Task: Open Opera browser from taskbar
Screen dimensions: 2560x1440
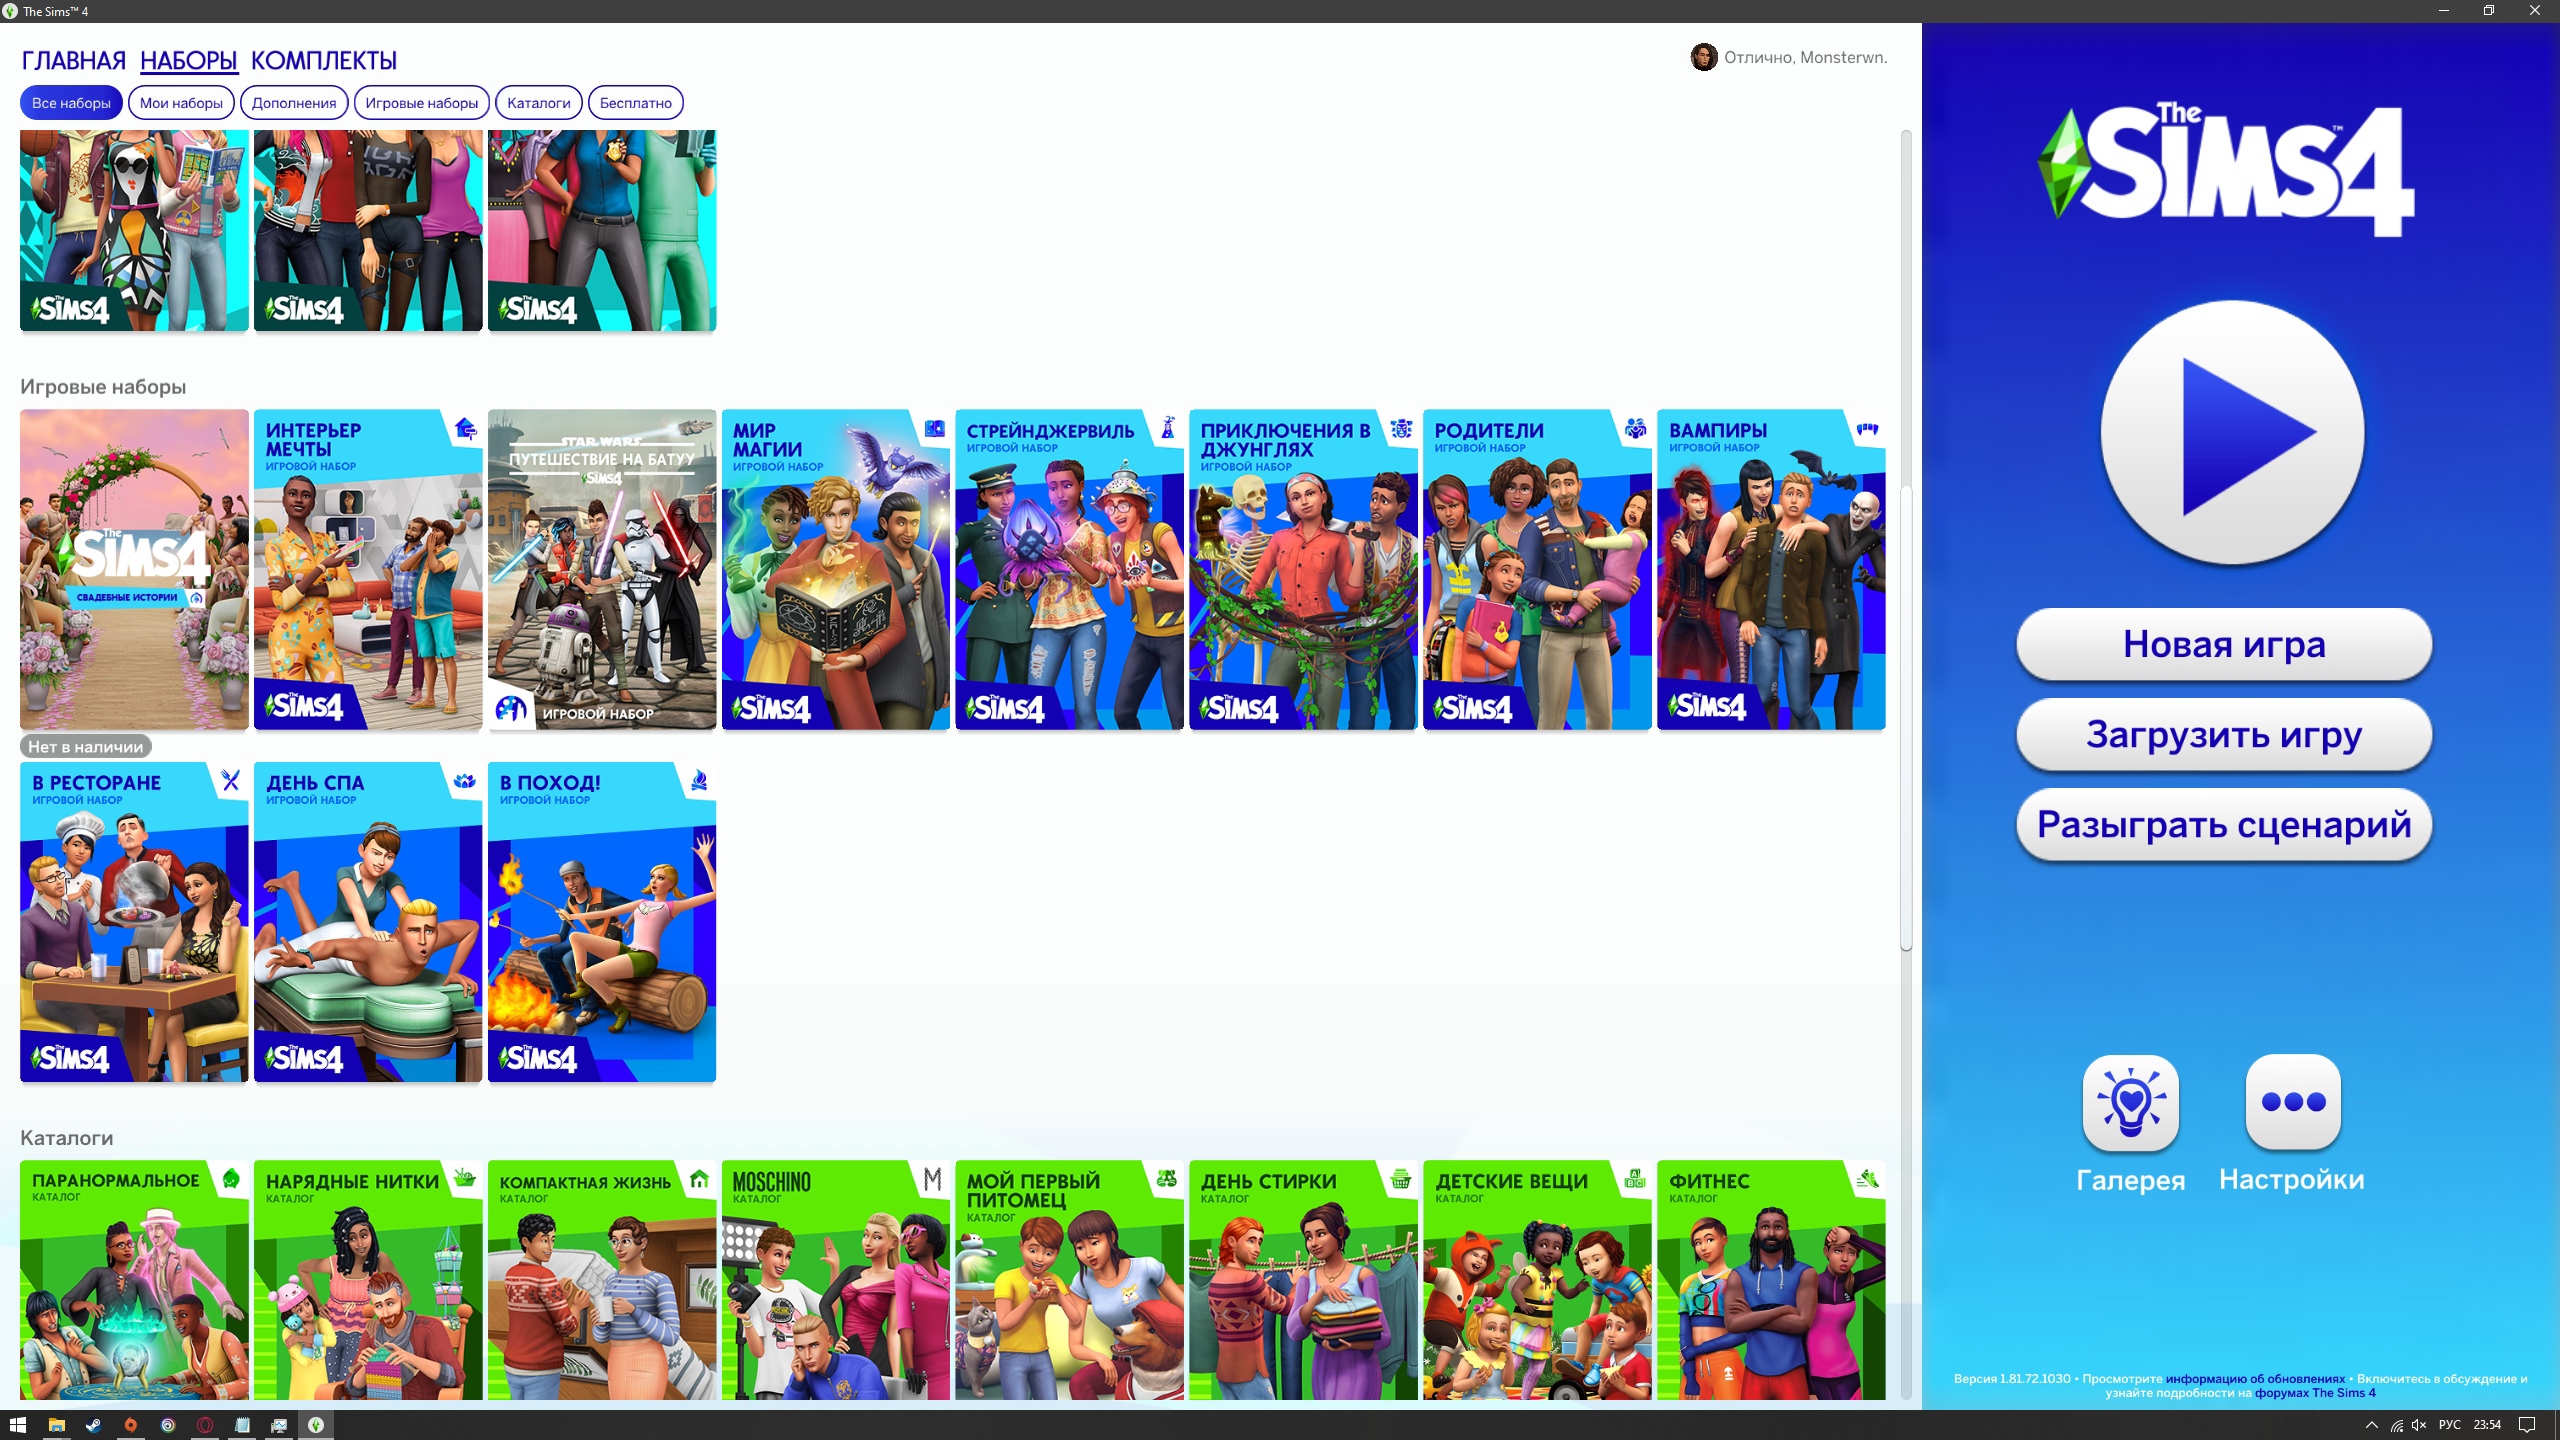Action: pos(205,1425)
